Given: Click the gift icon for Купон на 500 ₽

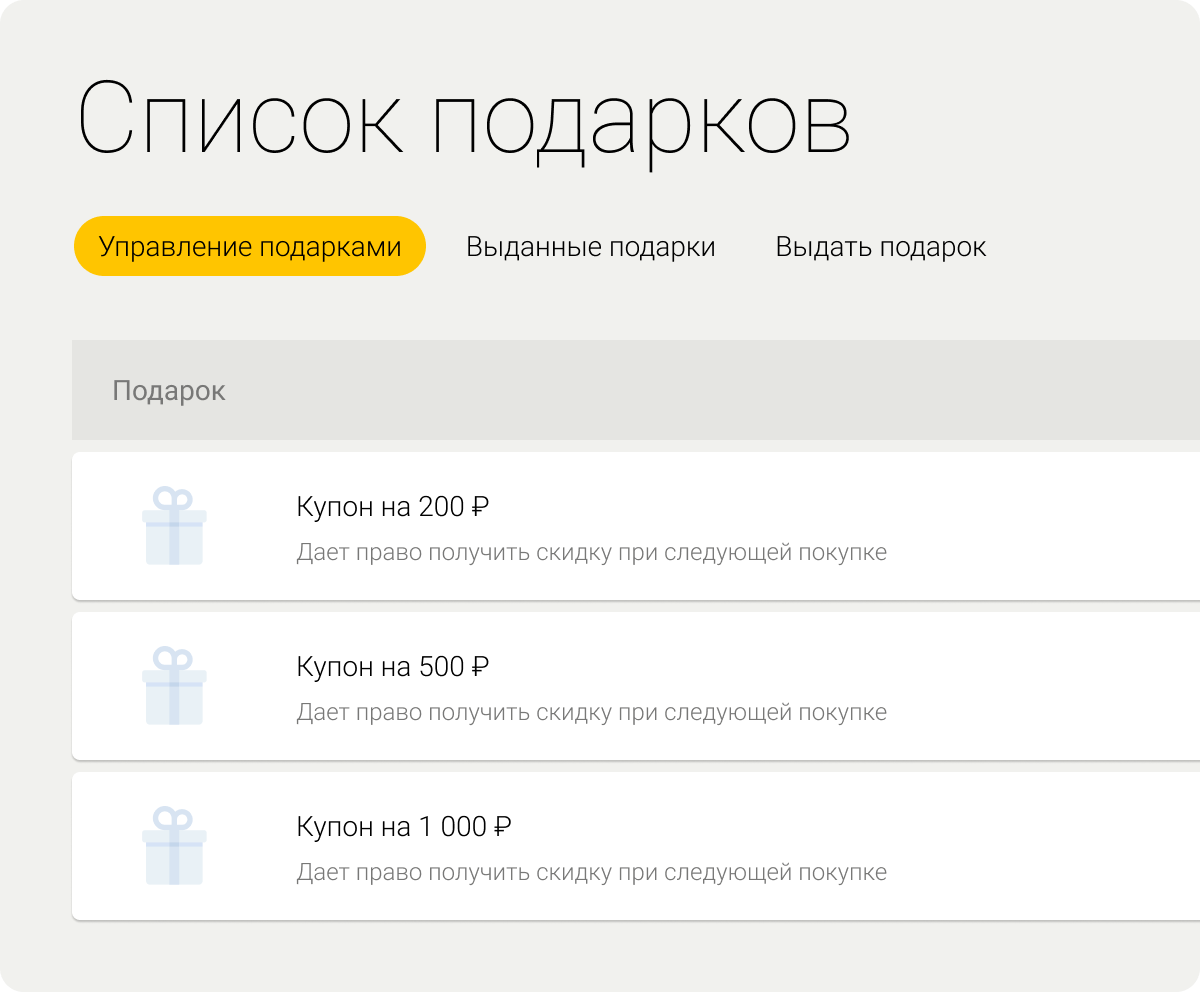Looking at the screenshot, I should (174, 686).
